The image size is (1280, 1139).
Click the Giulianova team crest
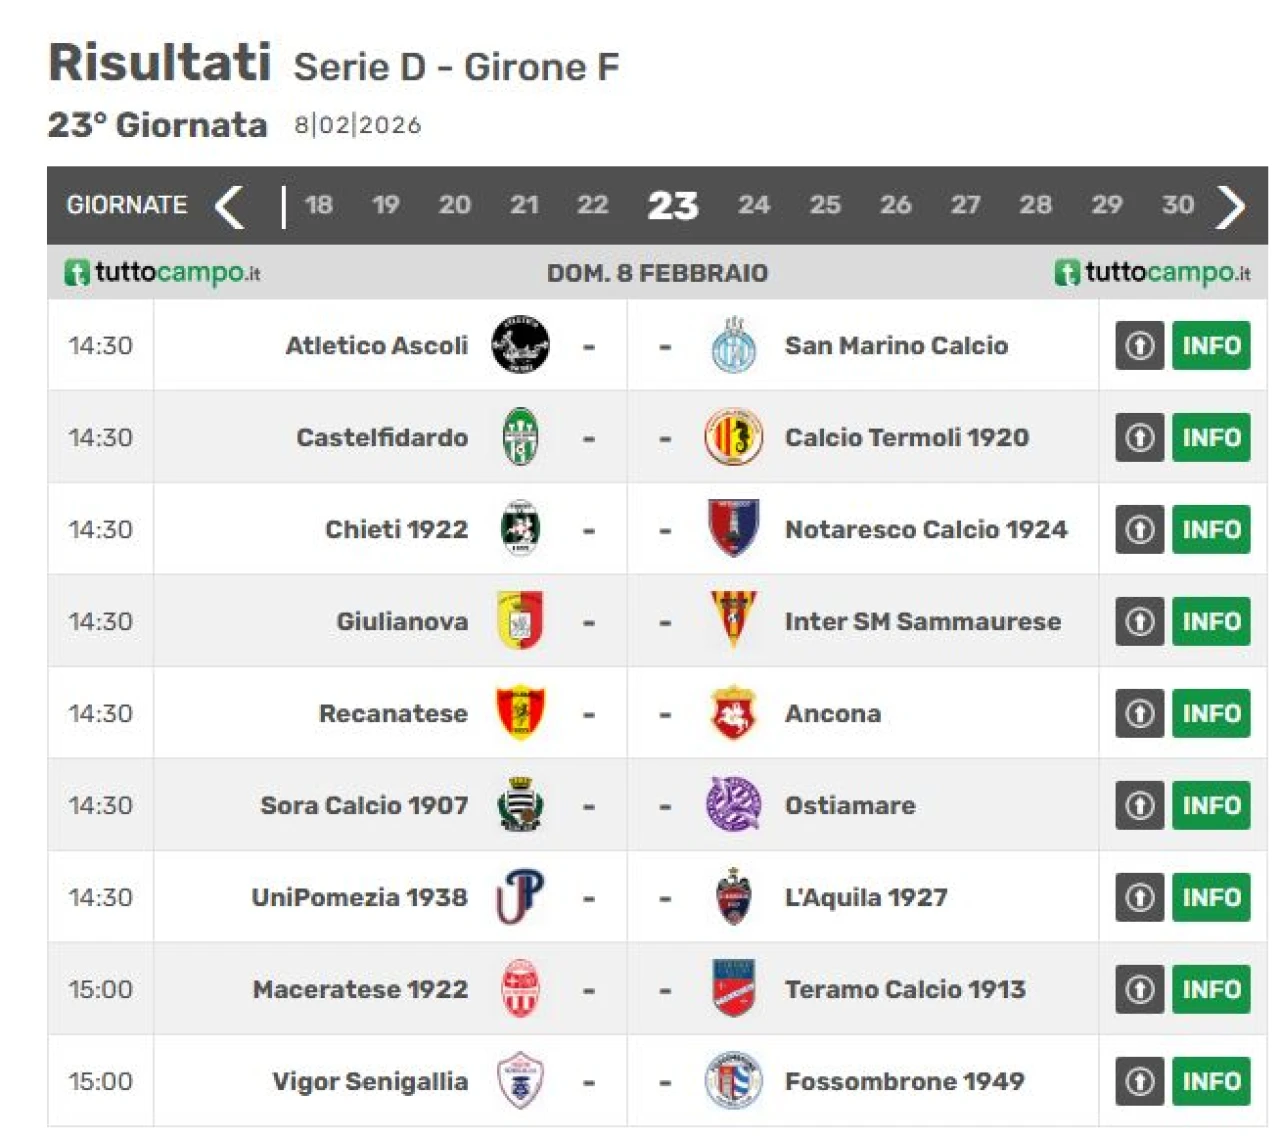(520, 621)
